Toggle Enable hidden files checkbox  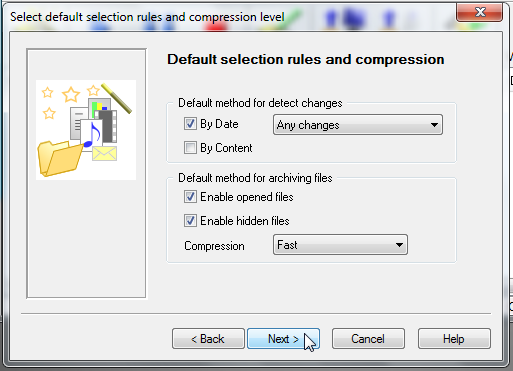[190, 221]
